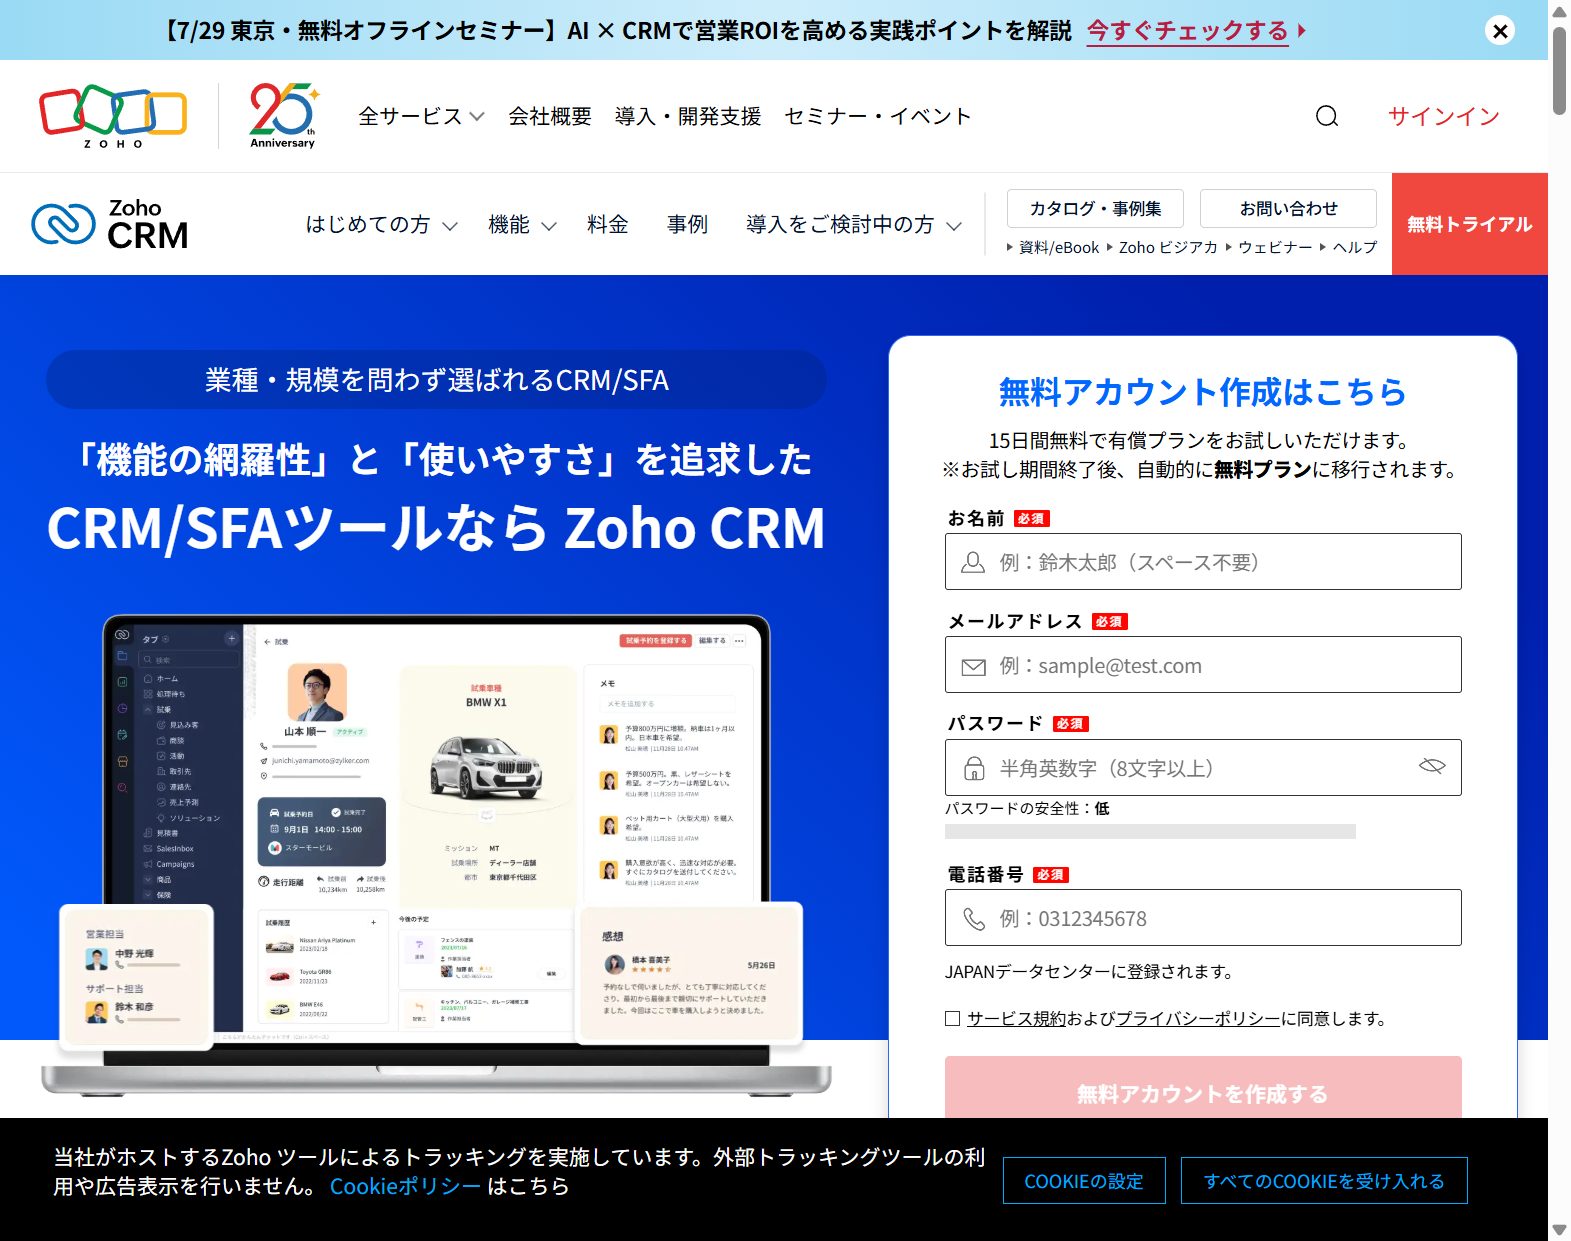1571x1241 pixels.
Task: Open the ウェビナー link
Action: [1275, 247]
